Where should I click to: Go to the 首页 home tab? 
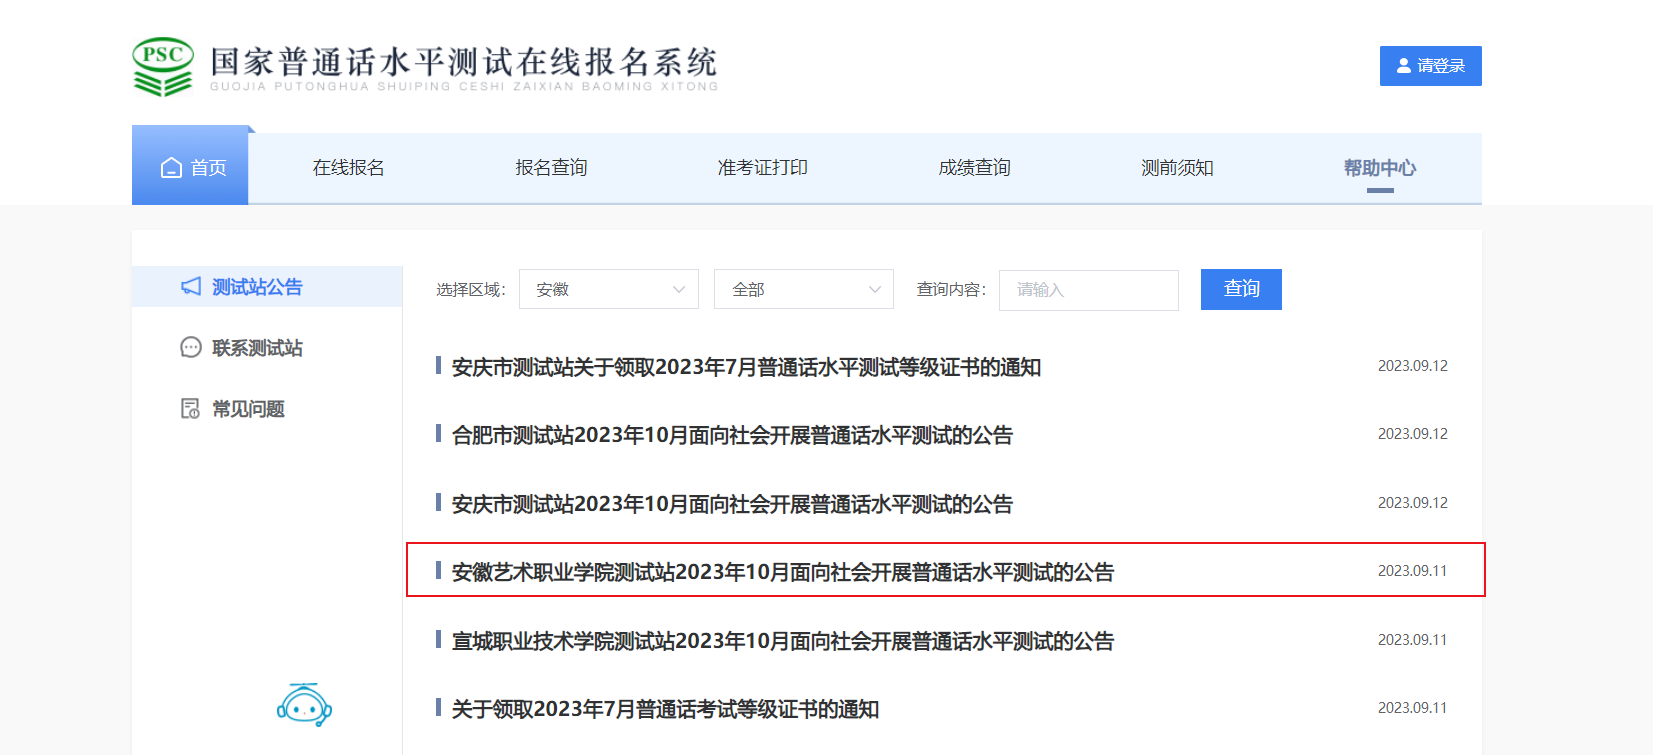click(190, 165)
